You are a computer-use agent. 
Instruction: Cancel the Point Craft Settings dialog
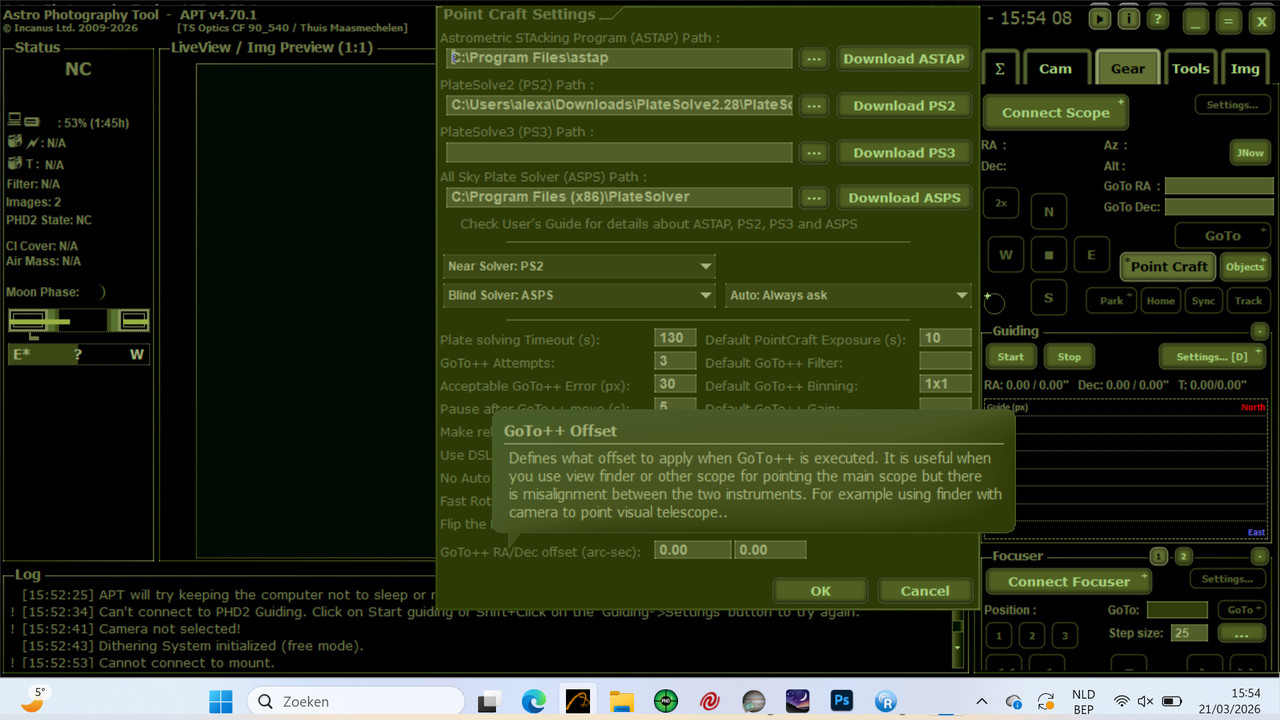pos(925,591)
